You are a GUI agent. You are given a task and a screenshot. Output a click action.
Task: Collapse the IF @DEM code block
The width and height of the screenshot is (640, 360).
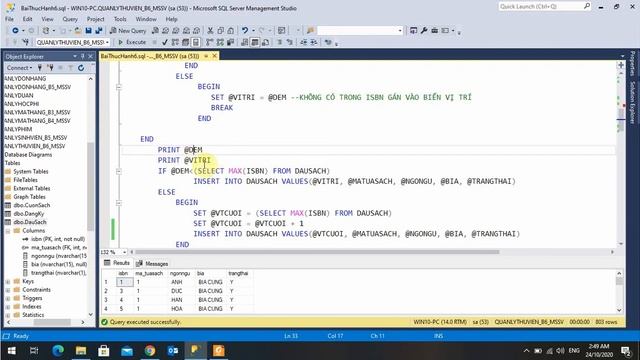tap(119, 171)
